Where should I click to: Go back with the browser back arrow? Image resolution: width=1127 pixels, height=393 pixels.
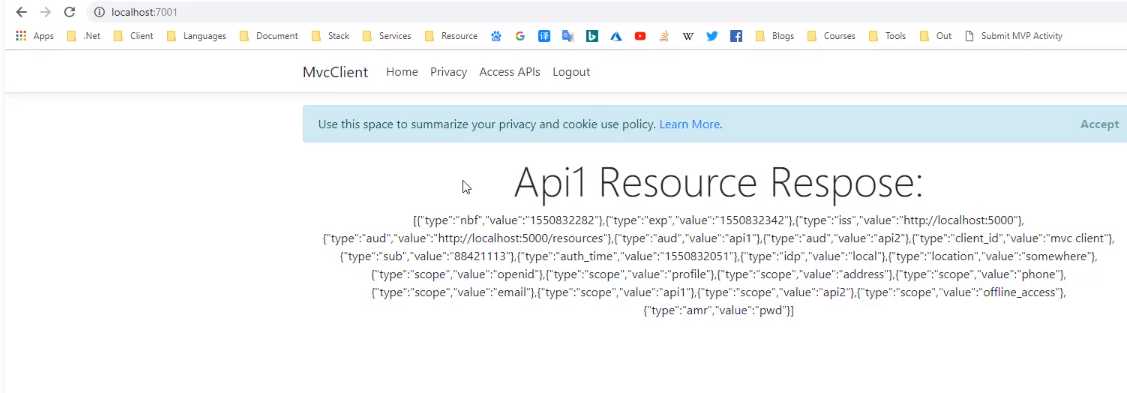21,12
